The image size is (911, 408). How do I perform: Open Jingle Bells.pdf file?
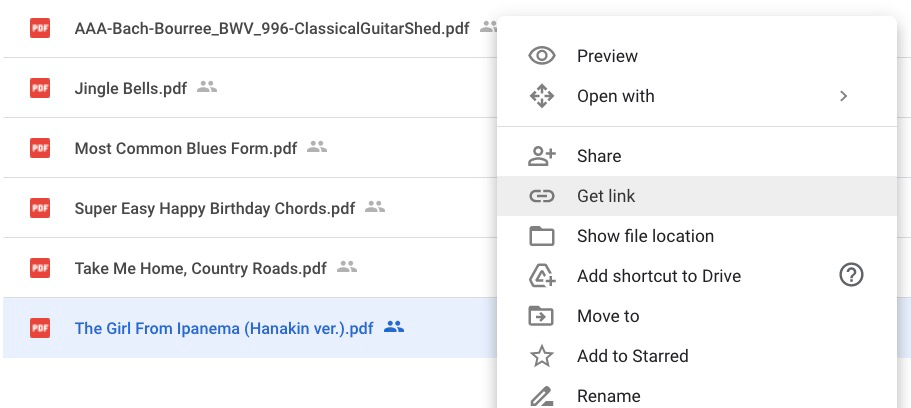tap(131, 88)
